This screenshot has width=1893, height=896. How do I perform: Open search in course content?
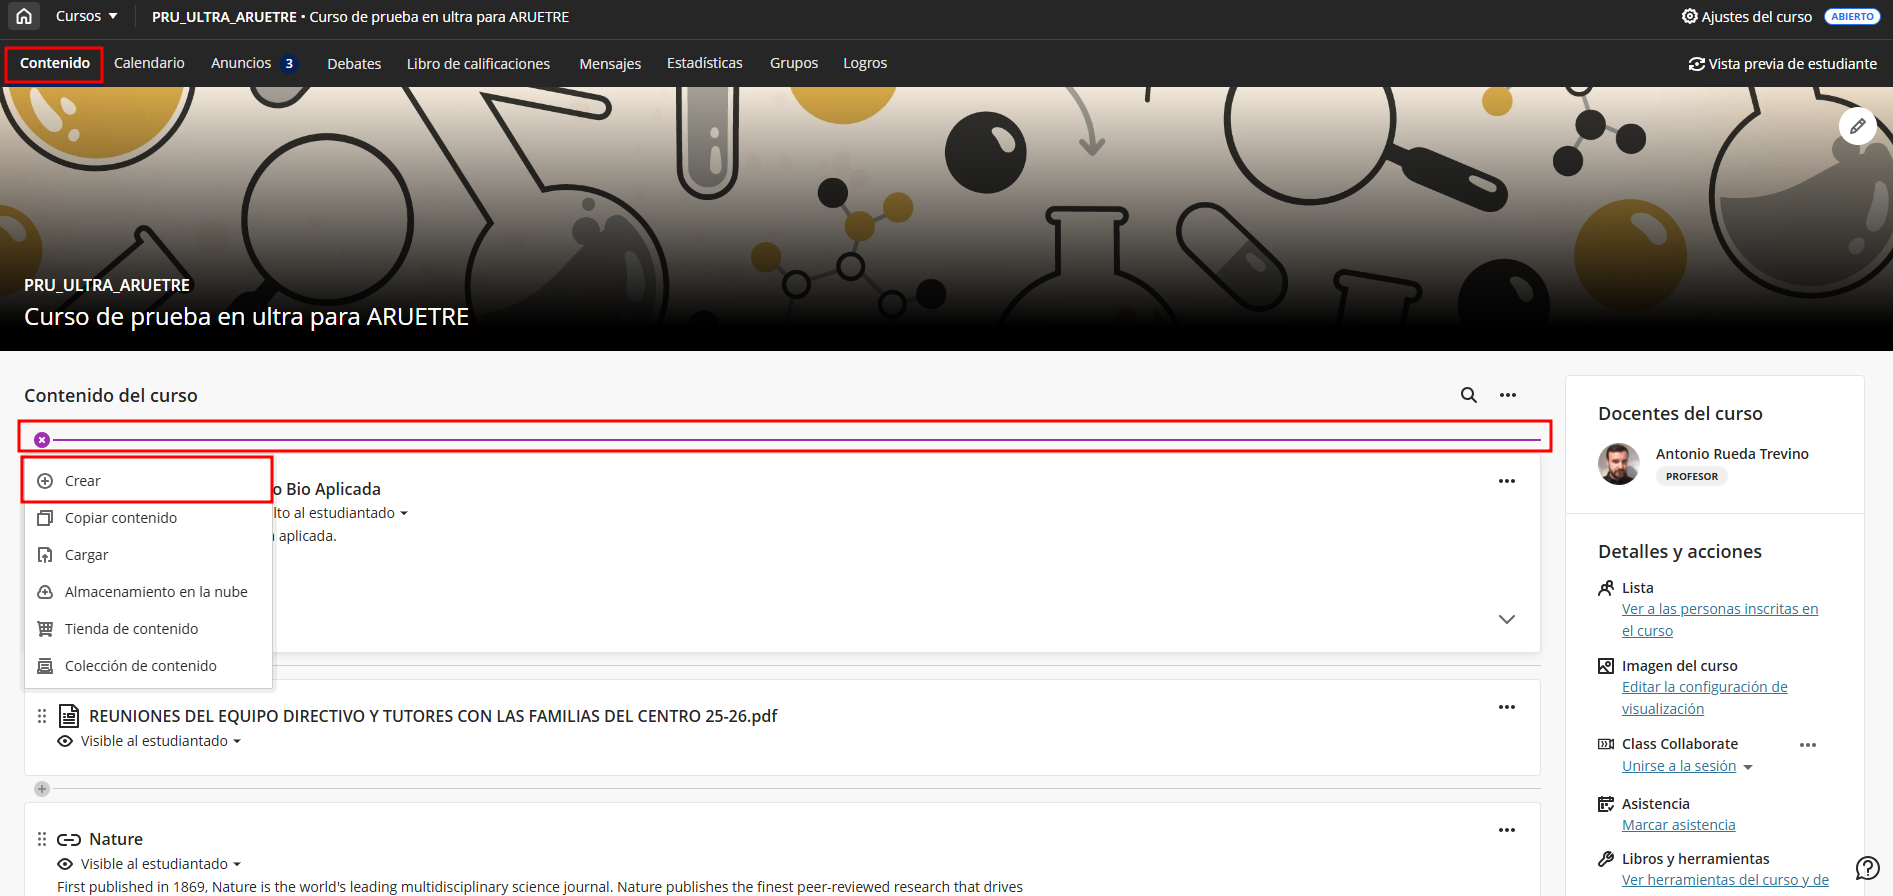coord(1468,395)
